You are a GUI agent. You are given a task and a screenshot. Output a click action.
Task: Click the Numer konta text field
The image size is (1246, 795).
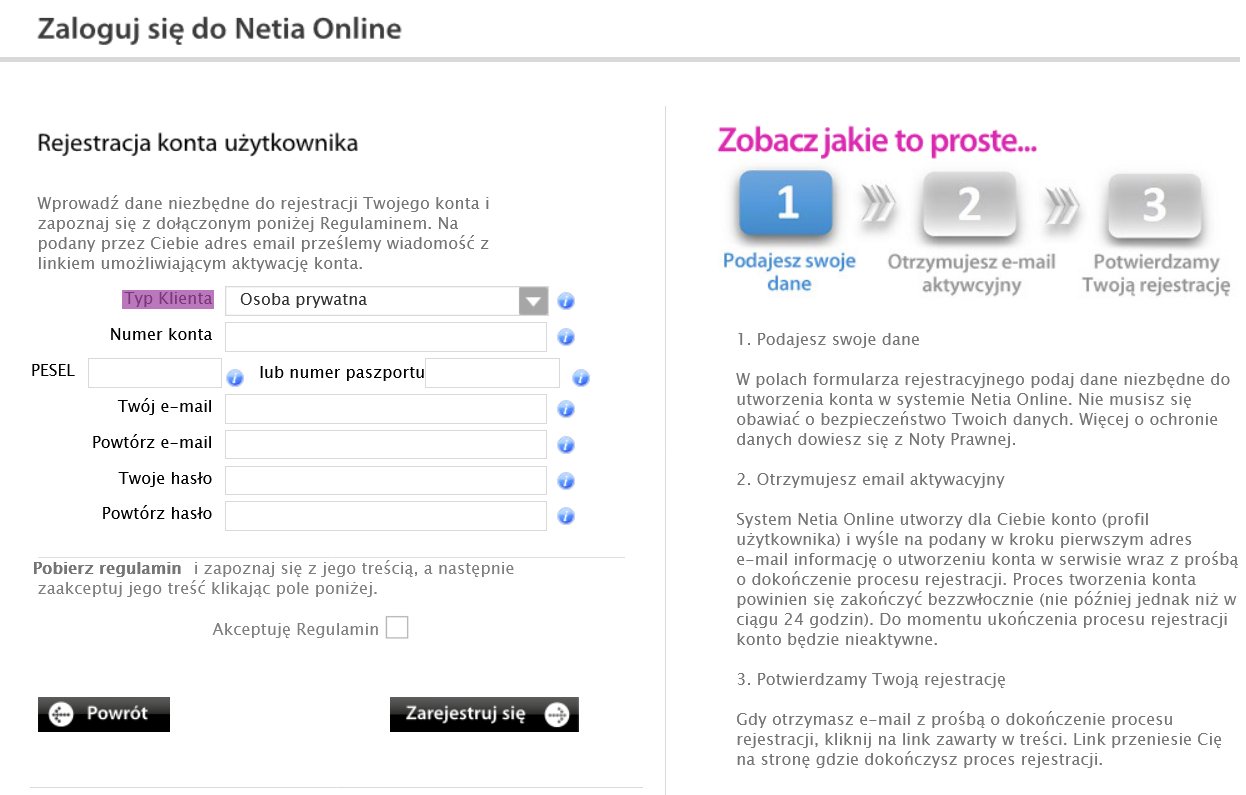(x=385, y=337)
